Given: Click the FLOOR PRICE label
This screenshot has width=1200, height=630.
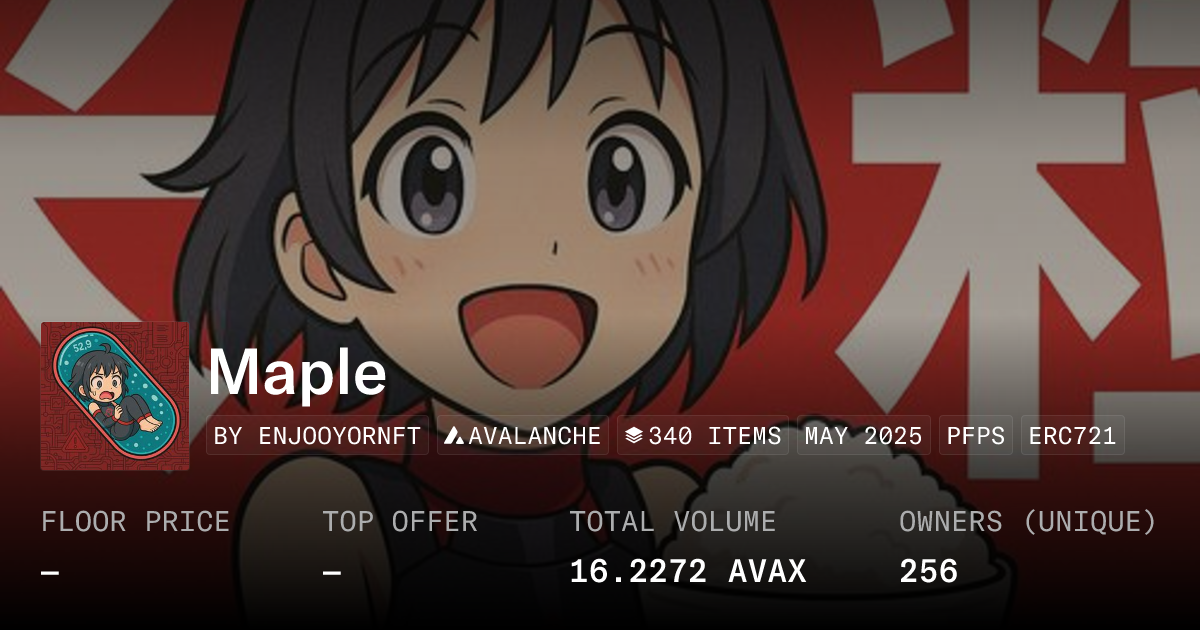Looking at the screenshot, I should (x=135, y=522).
